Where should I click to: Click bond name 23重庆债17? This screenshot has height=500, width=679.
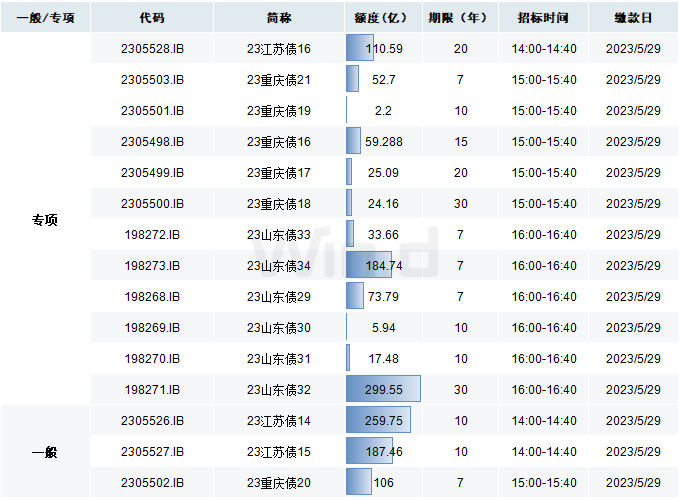[x=279, y=173]
